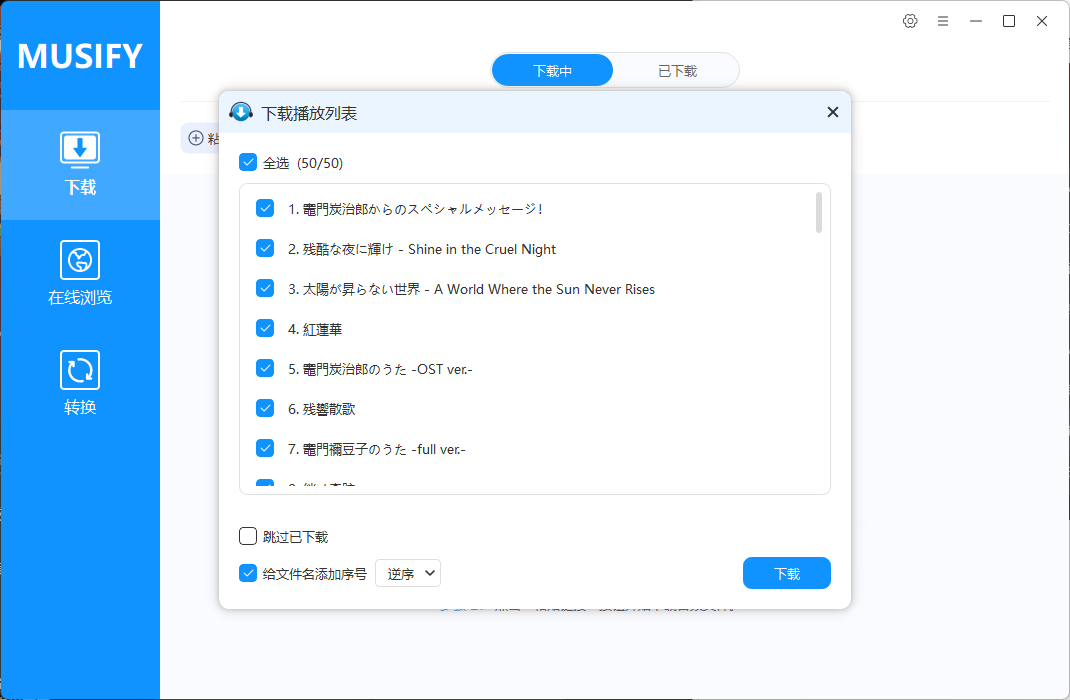Click track title 7. 竈門禰豆子のうた -full ver.-

(377, 450)
